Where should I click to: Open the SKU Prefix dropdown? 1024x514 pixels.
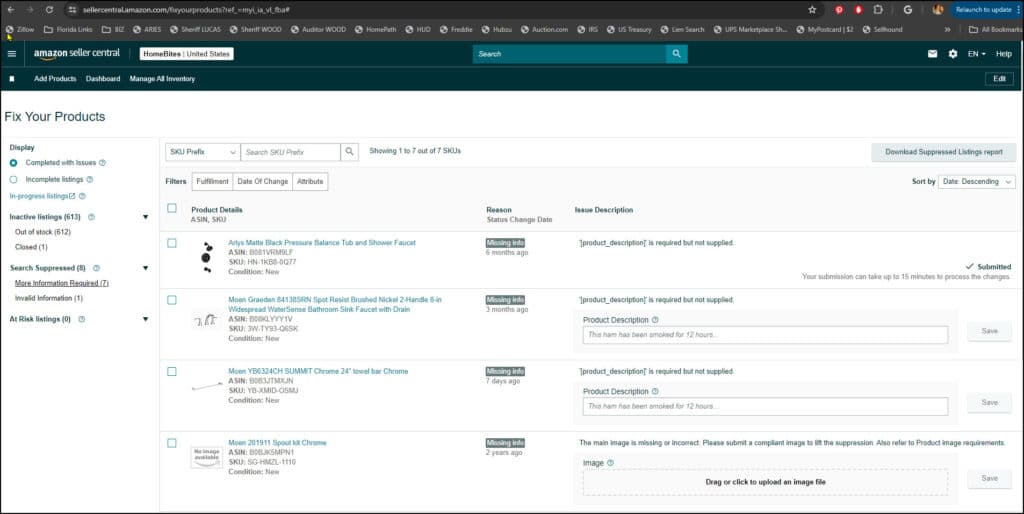pyautogui.click(x=202, y=152)
